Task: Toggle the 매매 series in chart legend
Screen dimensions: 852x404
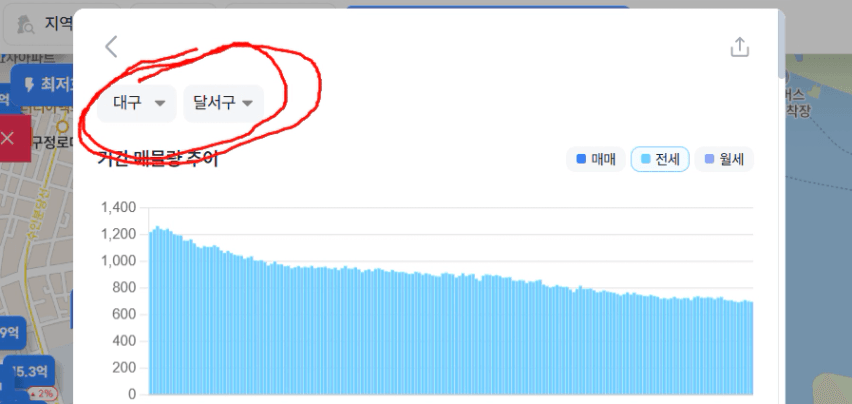Action: click(596, 160)
